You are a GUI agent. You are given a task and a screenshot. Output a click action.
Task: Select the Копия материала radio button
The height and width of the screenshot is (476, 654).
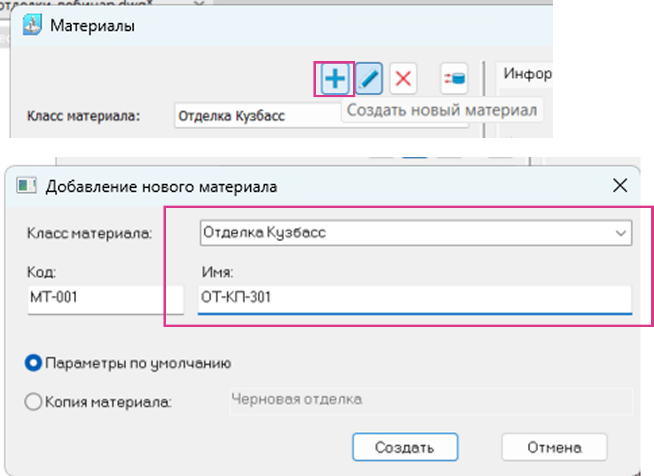[33, 402]
